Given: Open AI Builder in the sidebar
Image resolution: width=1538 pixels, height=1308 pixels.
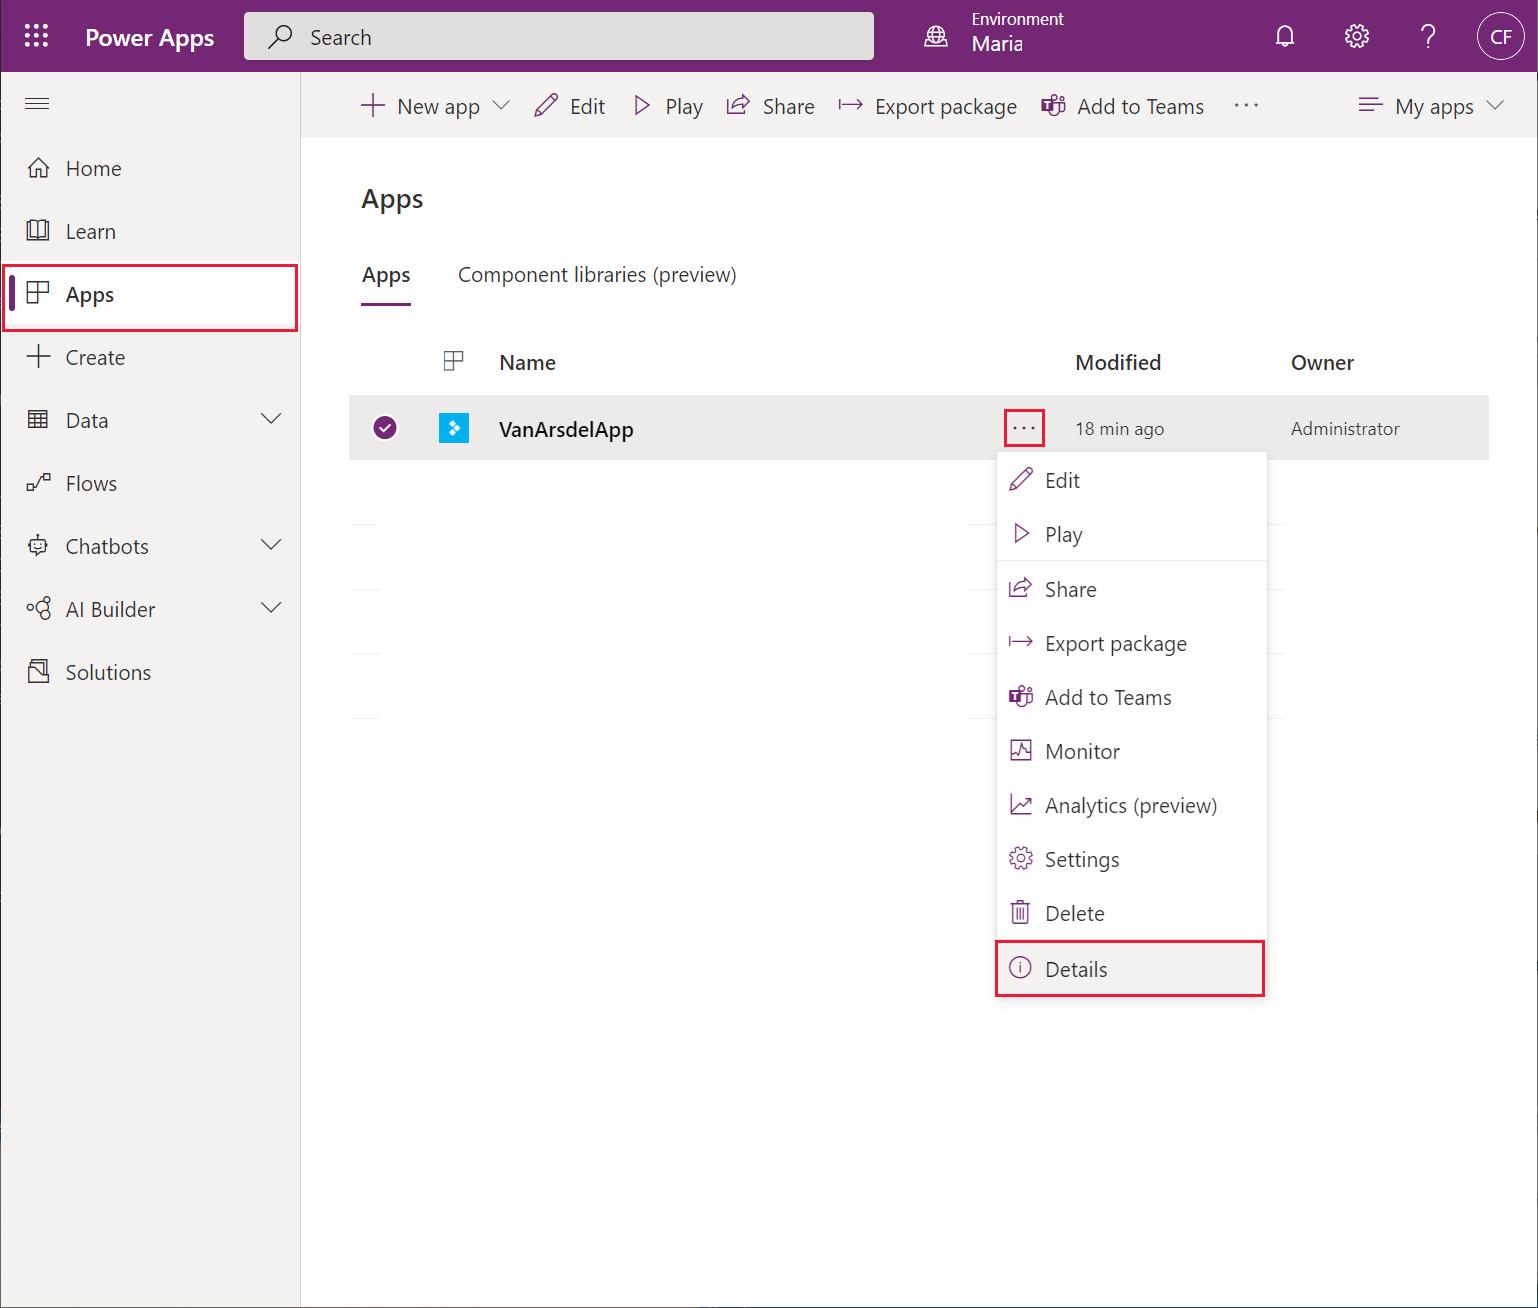Looking at the screenshot, I should click(110, 609).
